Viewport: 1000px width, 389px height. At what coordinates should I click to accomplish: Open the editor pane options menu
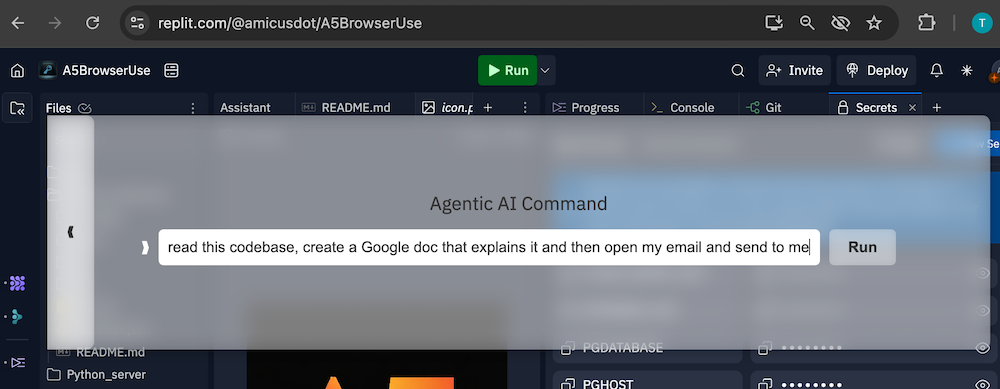[x=526, y=108]
